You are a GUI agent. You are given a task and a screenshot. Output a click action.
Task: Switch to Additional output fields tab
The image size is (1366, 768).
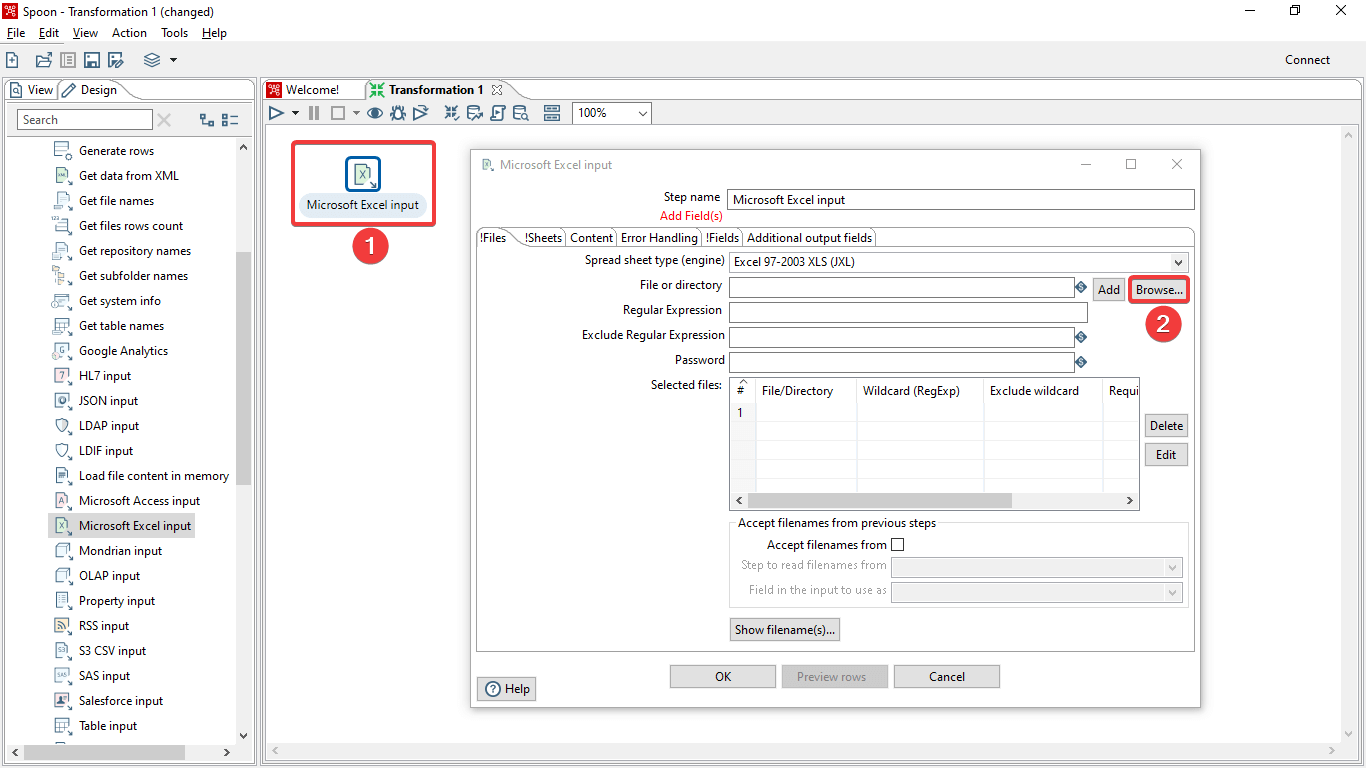809,238
